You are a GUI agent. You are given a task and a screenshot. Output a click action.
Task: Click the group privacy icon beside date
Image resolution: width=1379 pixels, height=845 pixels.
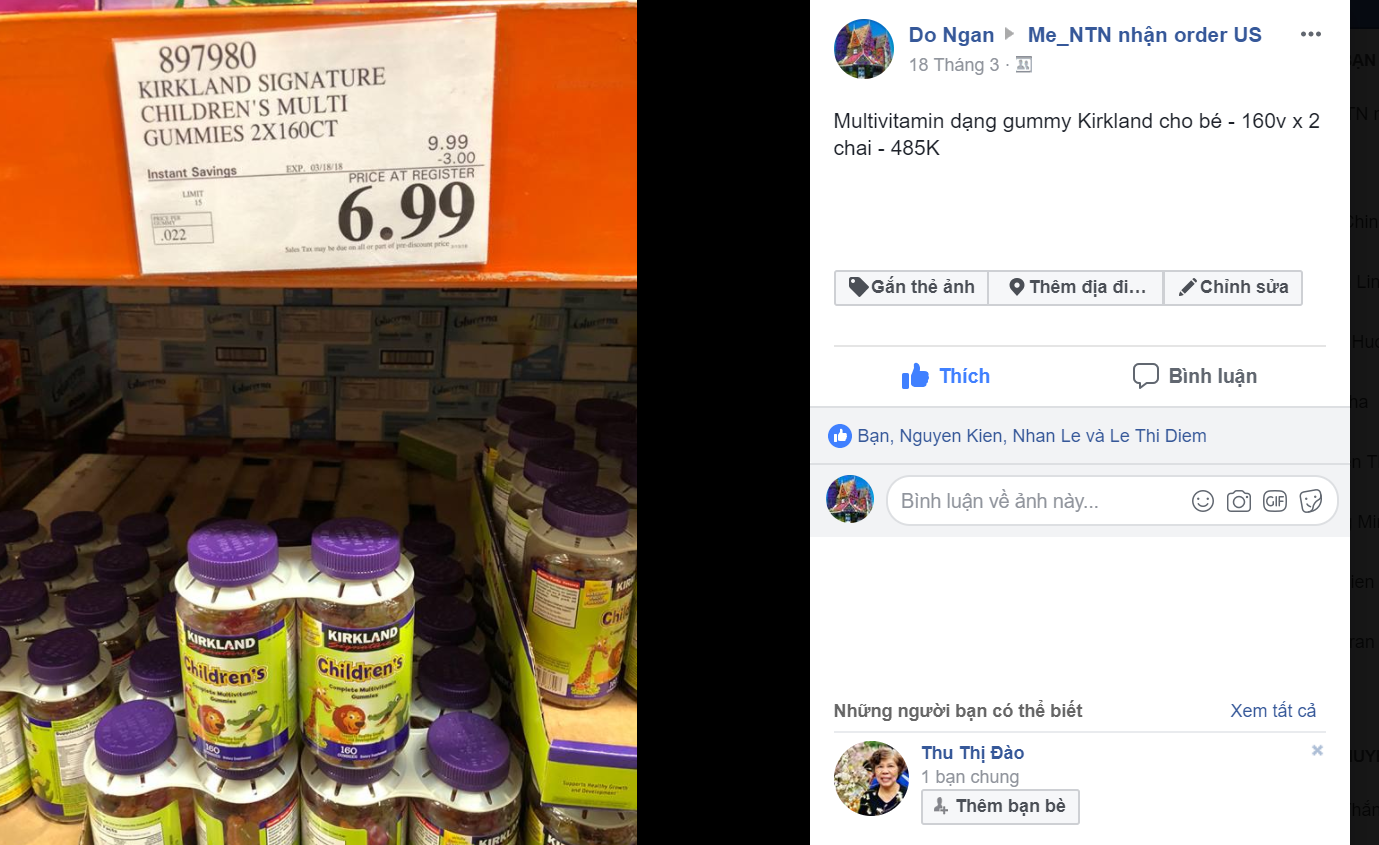pos(1024,65)
